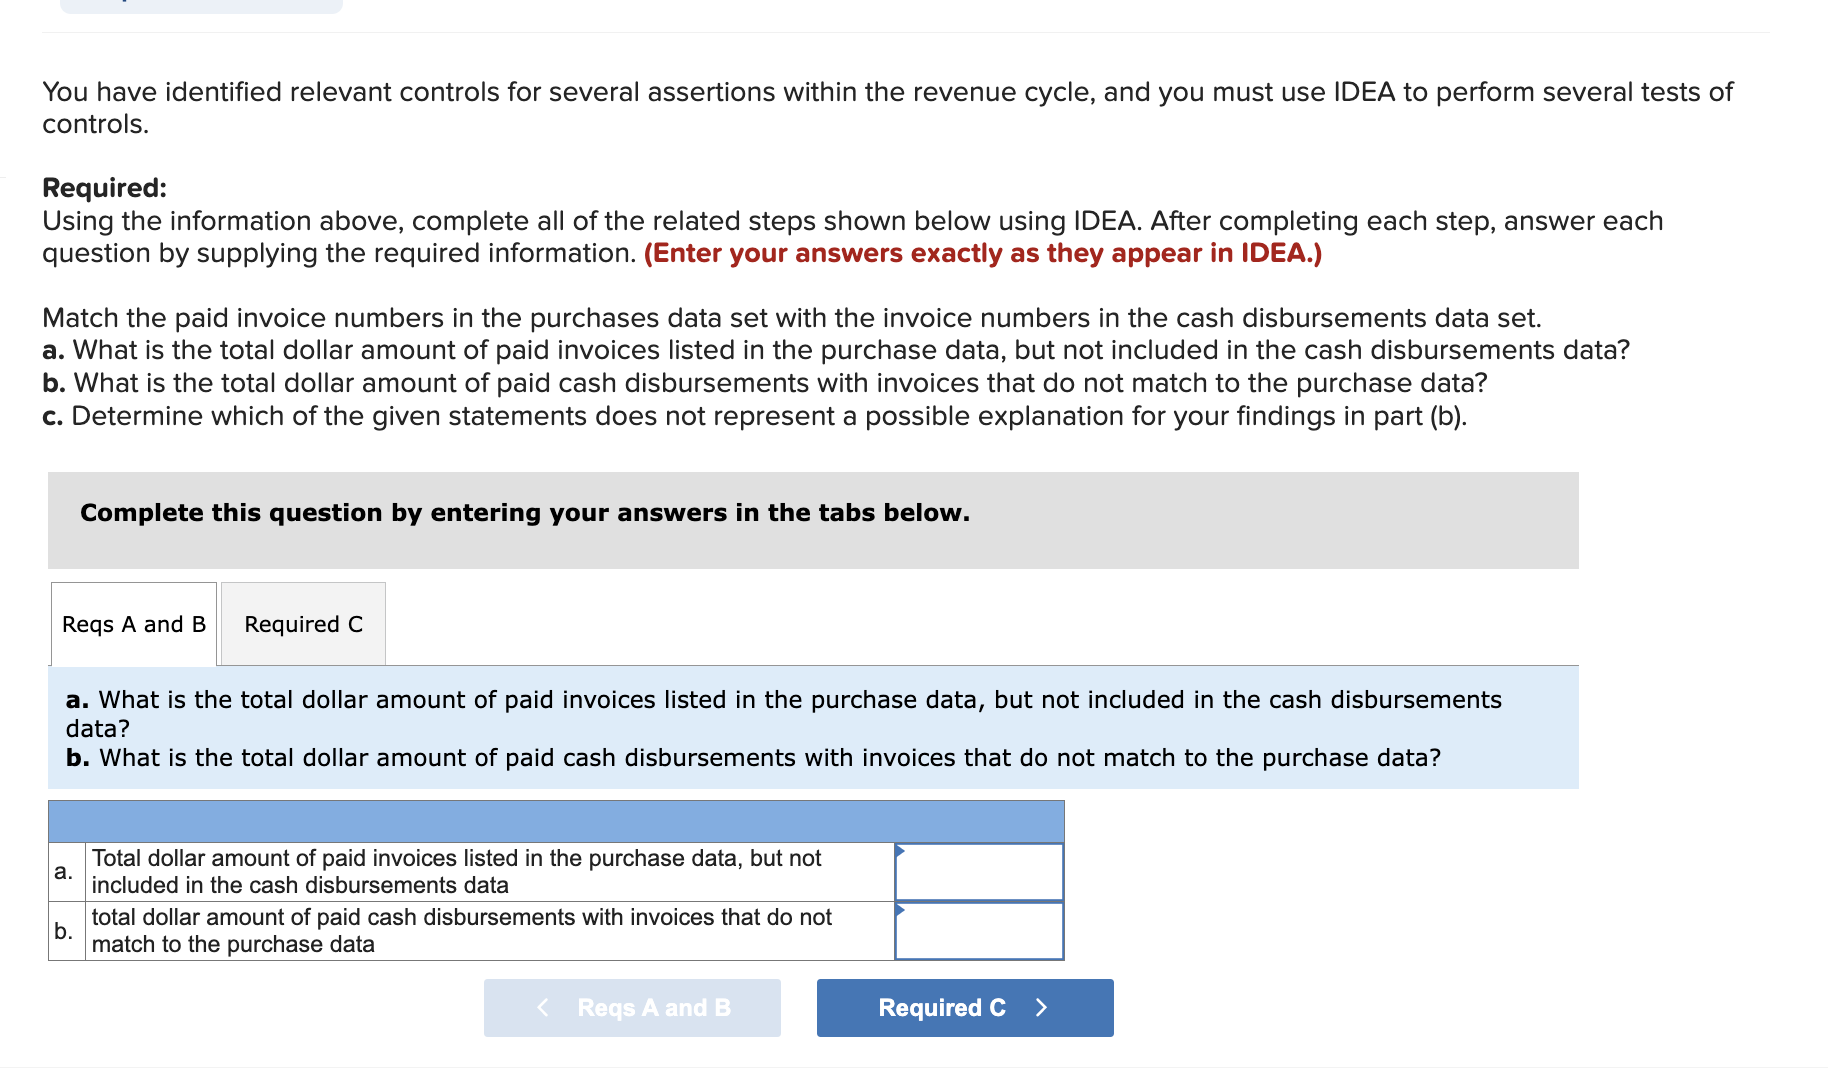Switch to the Required C tab
The image size is (1828, 1076).
(x=302, y=624)
